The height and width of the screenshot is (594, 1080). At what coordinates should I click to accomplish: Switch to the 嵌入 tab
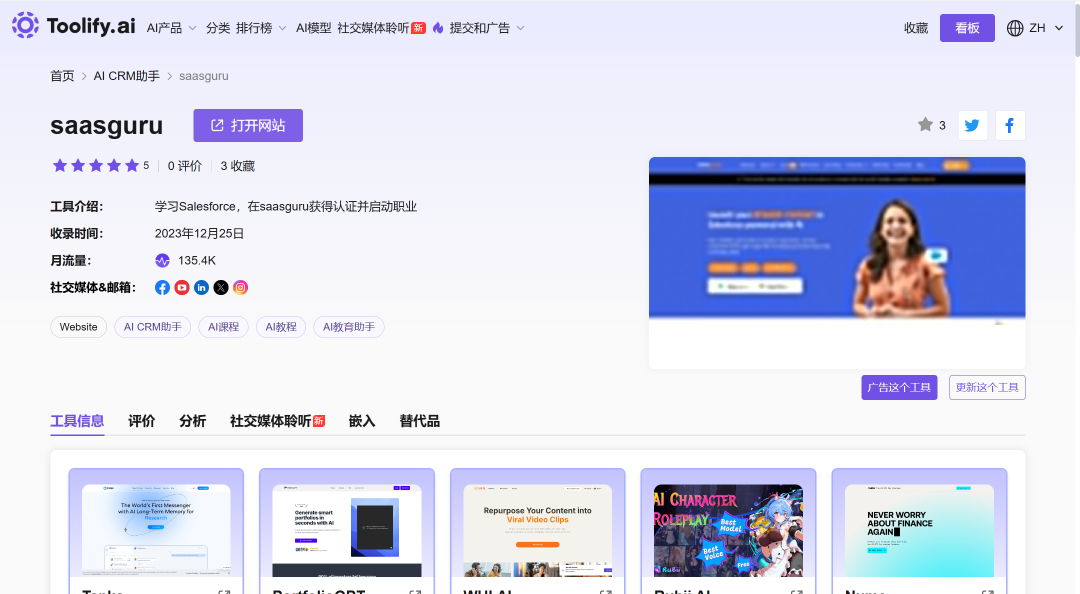(x=362, y=421)
